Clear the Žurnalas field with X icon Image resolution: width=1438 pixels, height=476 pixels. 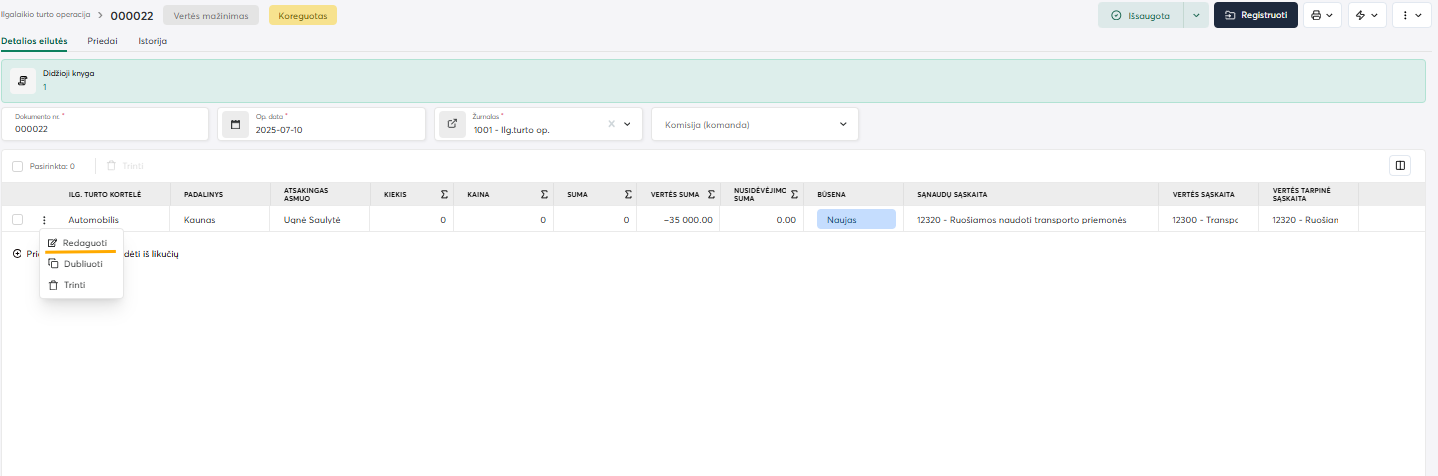611,124
